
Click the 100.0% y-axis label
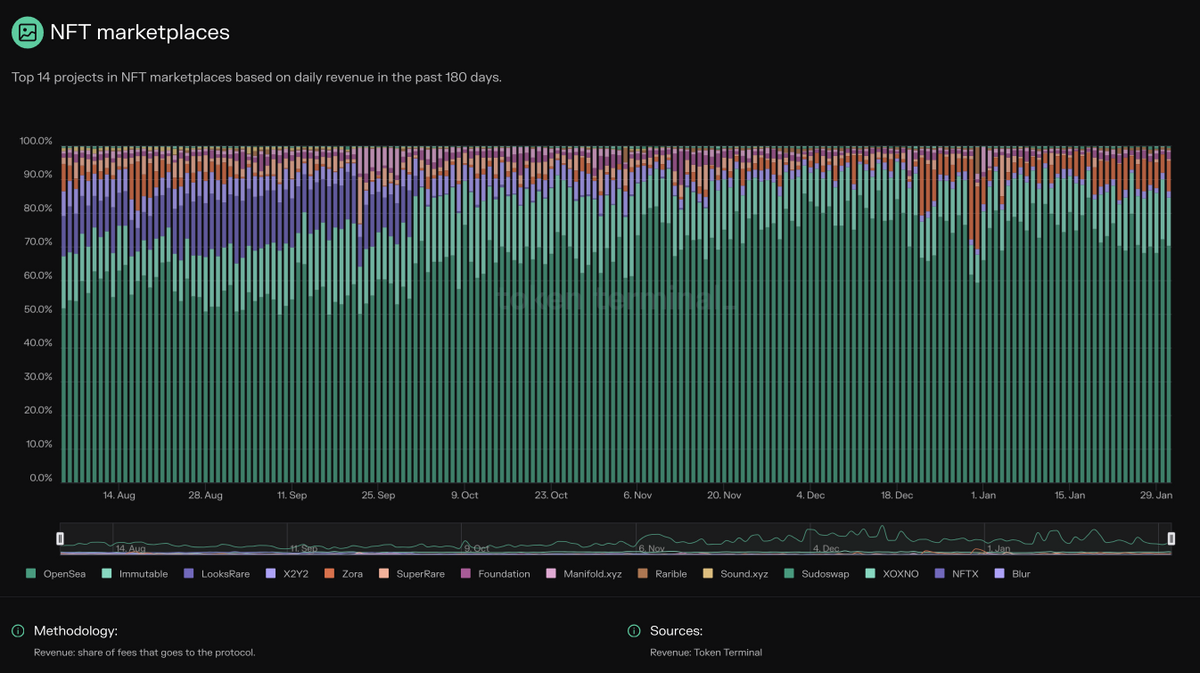[x=36, y=141]
